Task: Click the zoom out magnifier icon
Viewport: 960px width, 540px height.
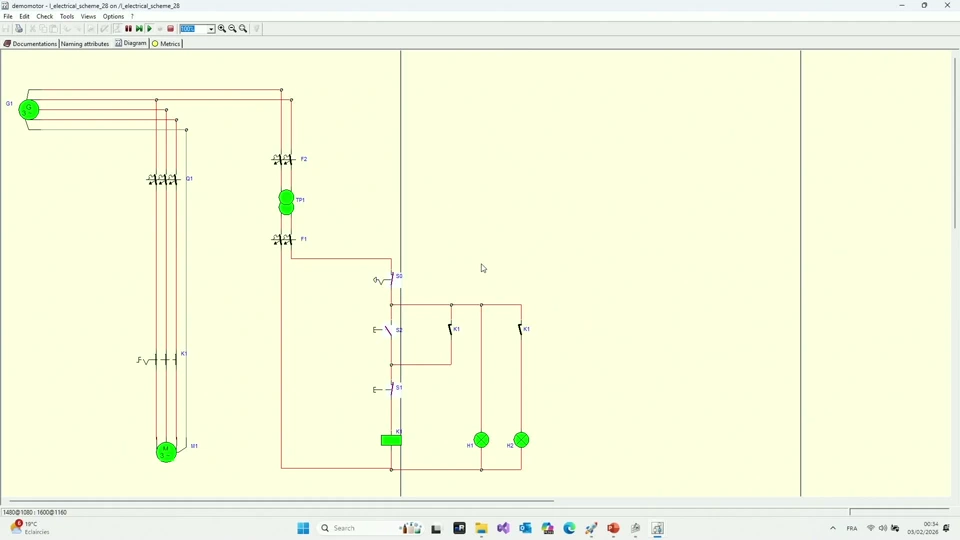Action: [x=232, y=29]
